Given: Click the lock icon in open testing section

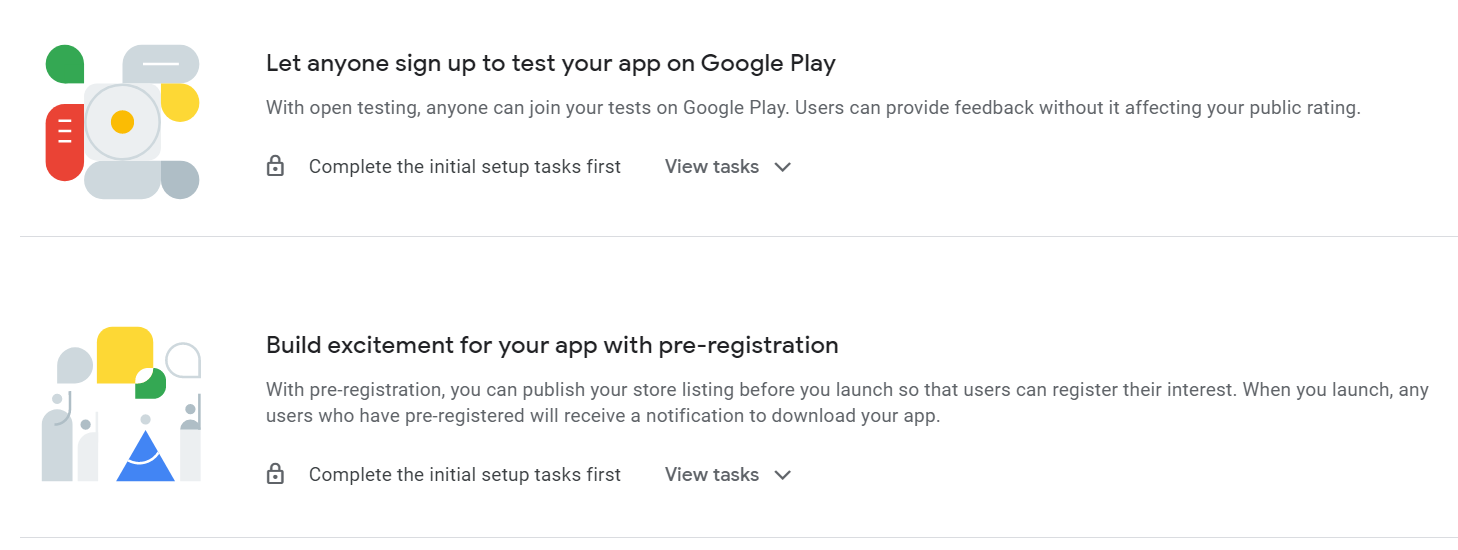Looking at the screenshot, I should 275,166.
